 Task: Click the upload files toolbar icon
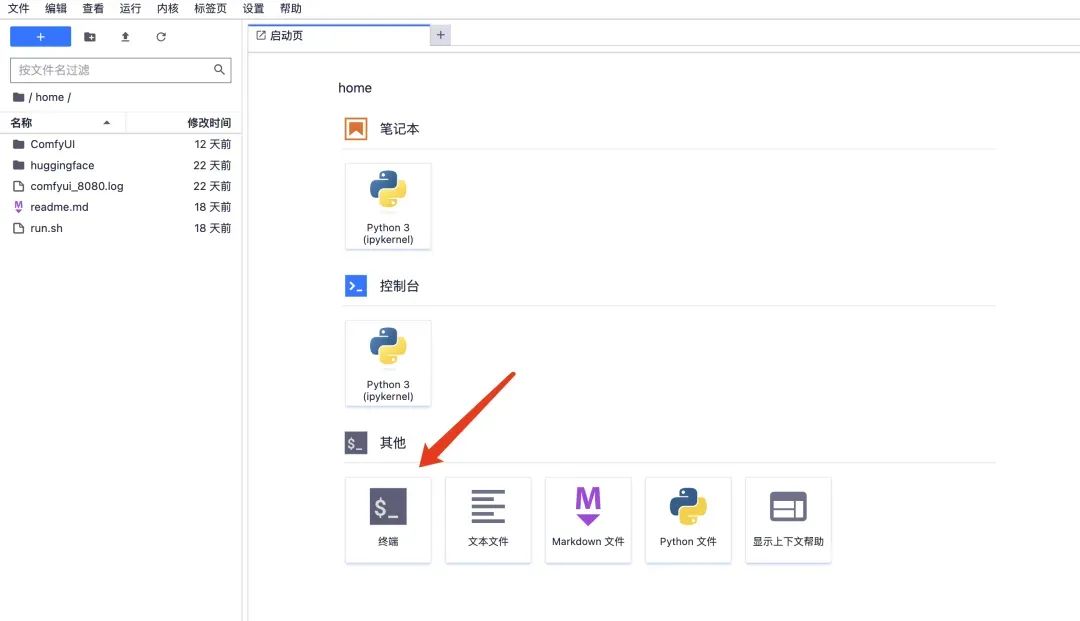coord(125,37)
